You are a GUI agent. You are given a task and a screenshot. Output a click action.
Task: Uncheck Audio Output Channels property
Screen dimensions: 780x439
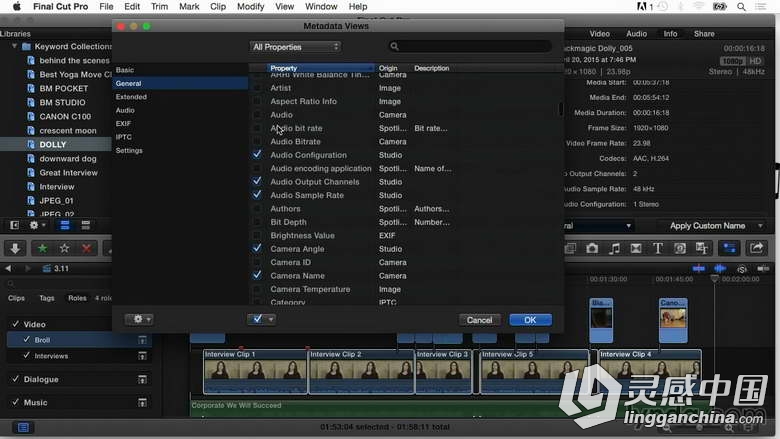click(257, 181)
